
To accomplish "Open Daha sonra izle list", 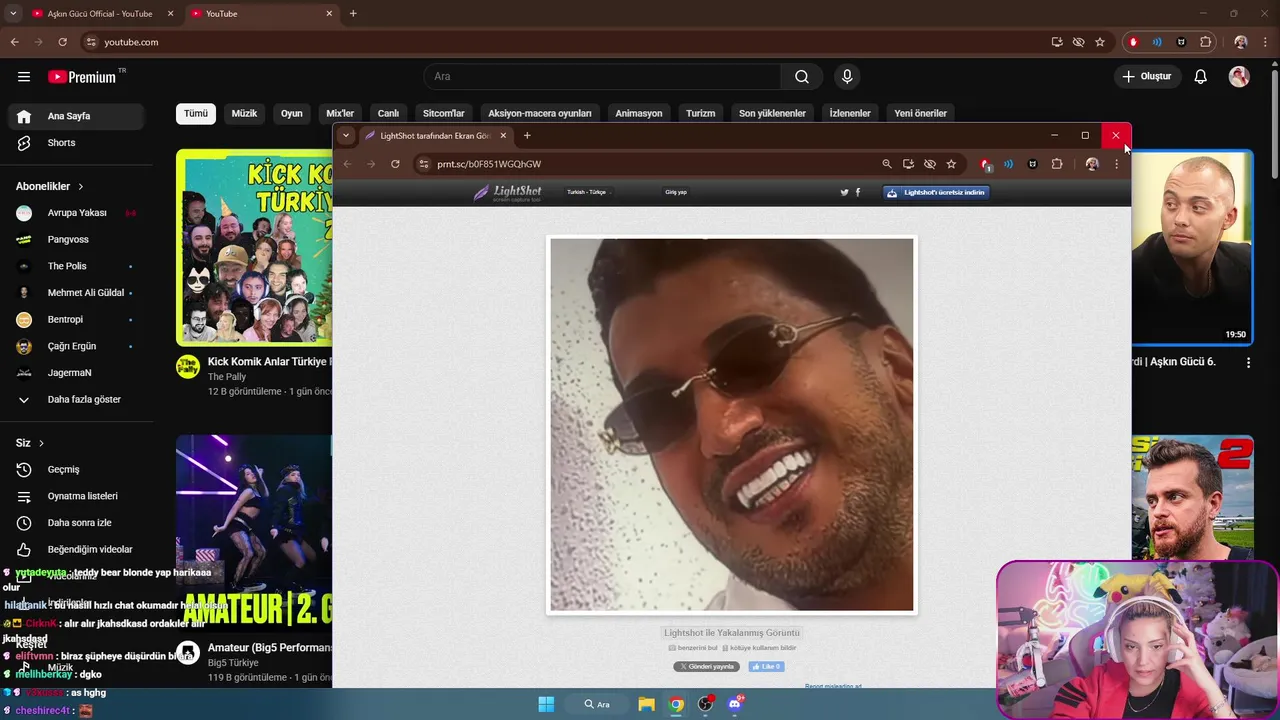I will (x=76, y=523).
